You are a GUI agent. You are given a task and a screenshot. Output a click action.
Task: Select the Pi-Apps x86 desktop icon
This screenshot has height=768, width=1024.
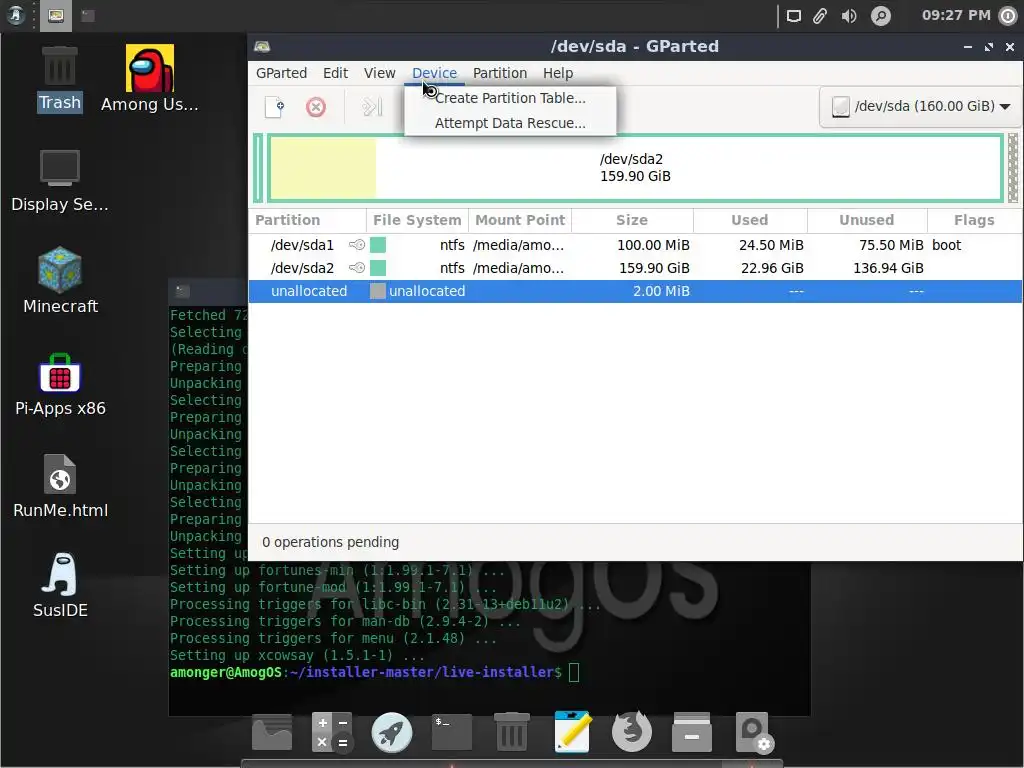pos(60,385)
